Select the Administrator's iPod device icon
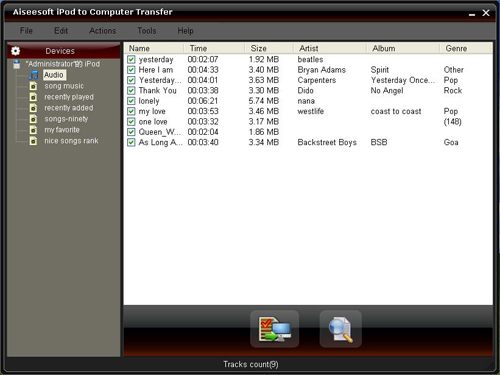Screen dimensions: 500x375 [16, 64]
